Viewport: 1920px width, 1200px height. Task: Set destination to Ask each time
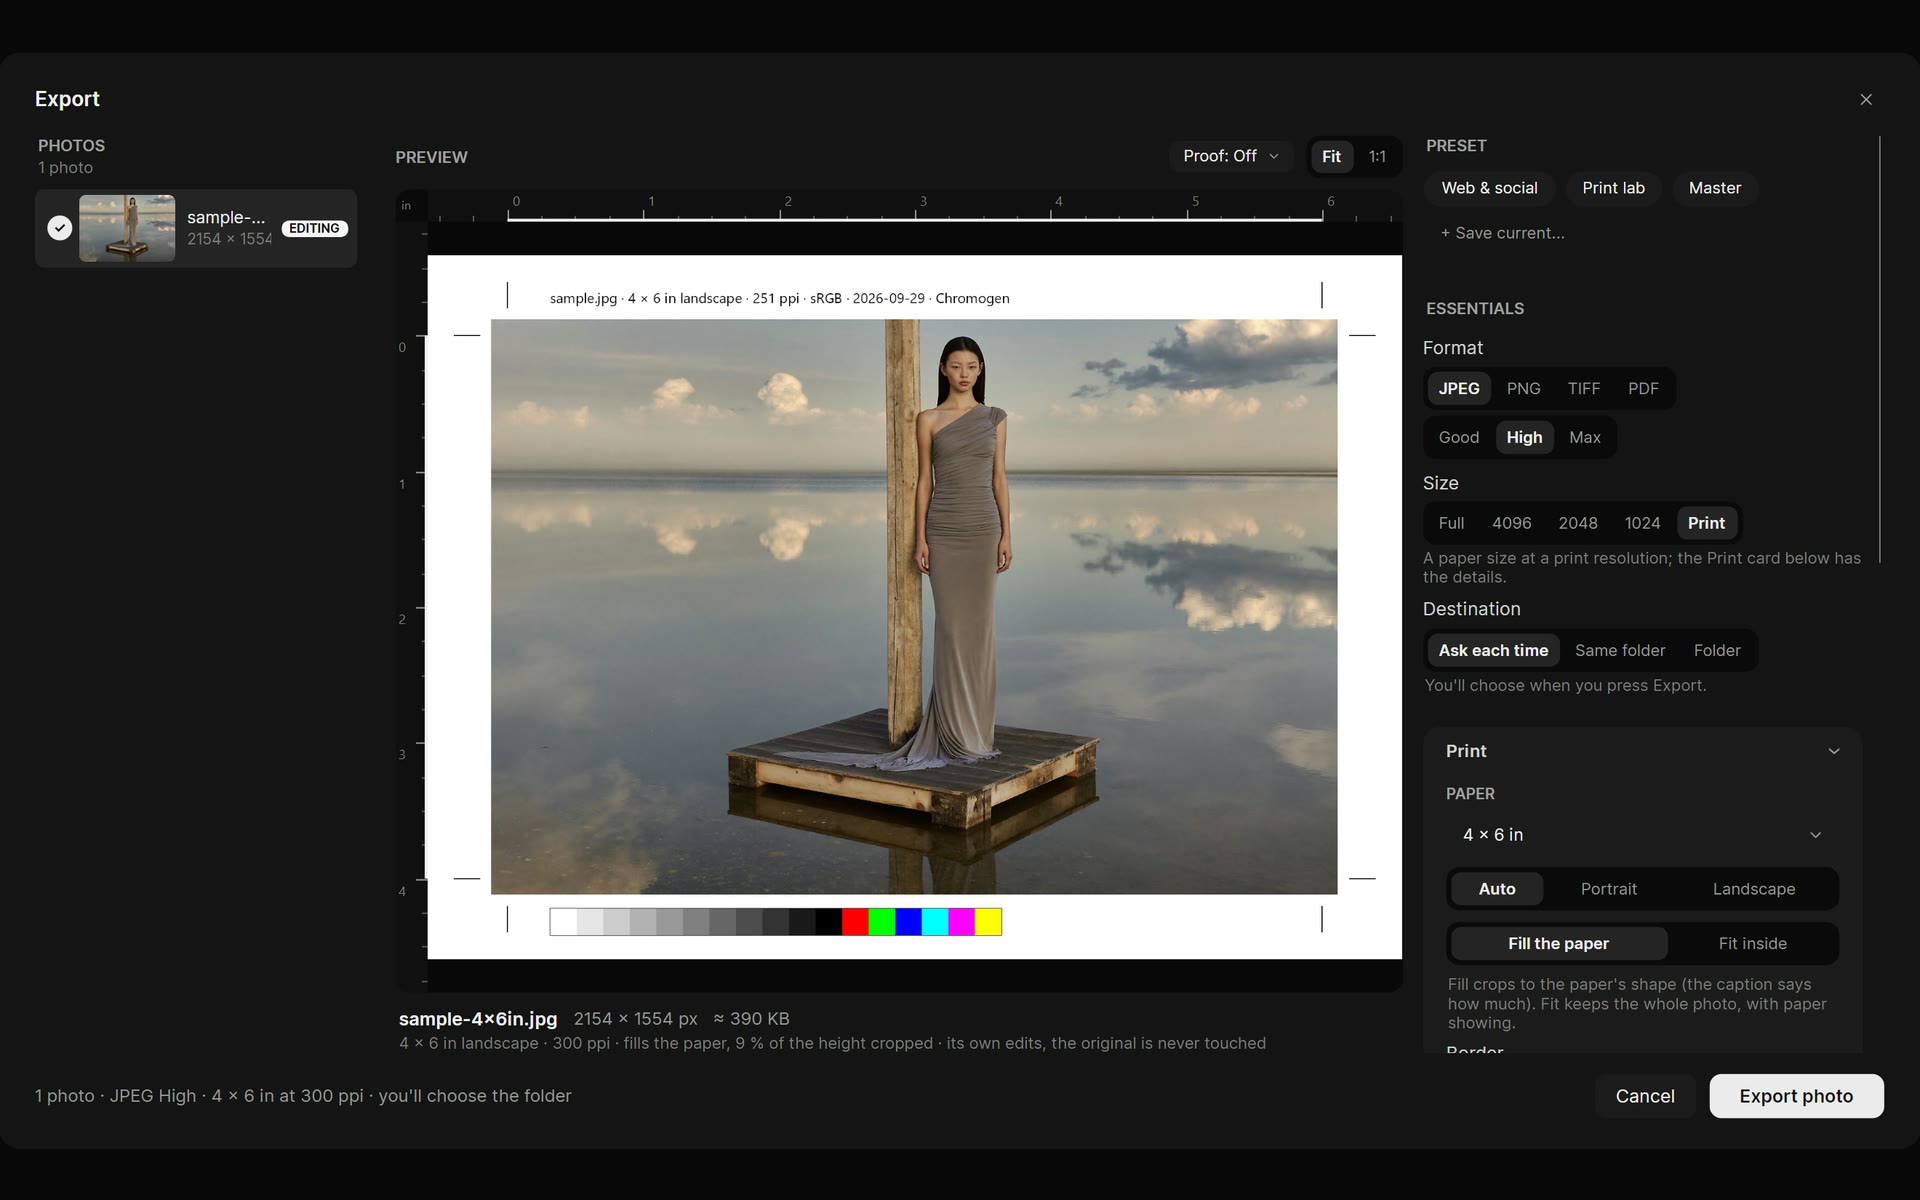tap(1493, 650)
